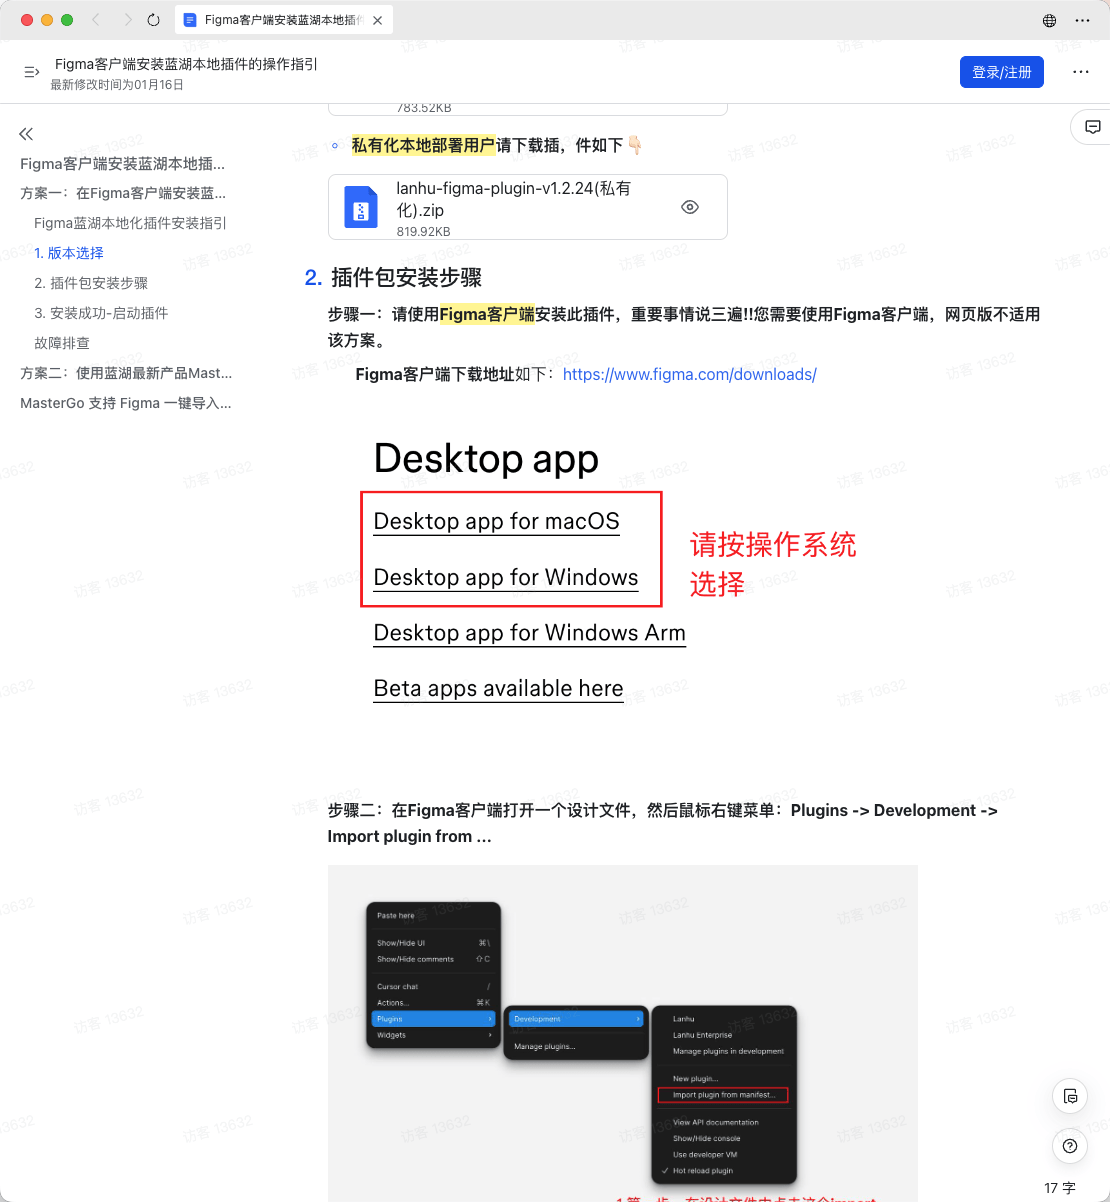Click the highlighted Figma客户端 text in step one

click(487, 314)
